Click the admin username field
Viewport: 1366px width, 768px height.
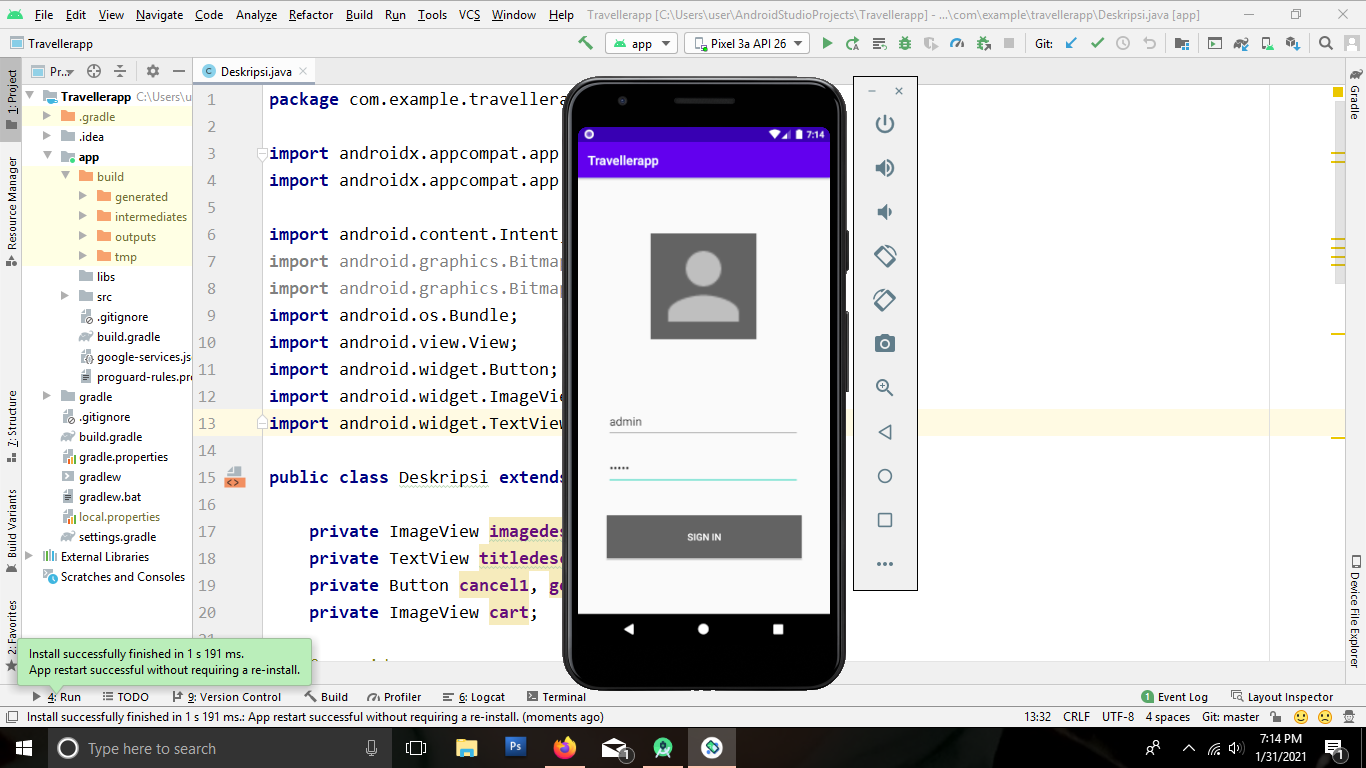703,422
